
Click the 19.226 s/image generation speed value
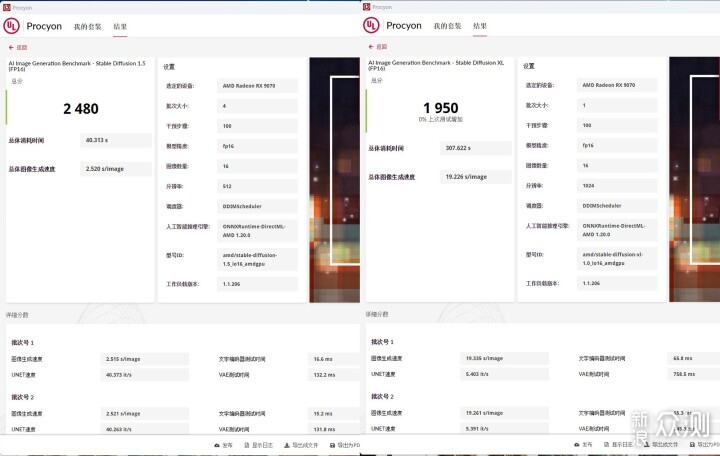pyautogui.click(x=476, y=177)
